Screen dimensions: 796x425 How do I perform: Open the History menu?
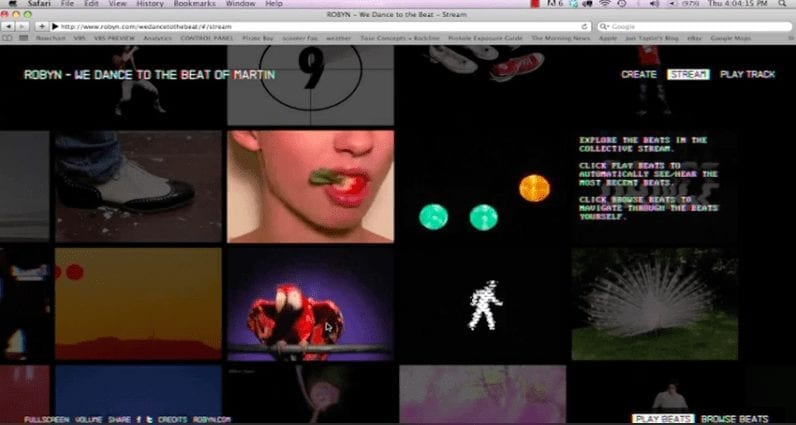(150, 4)
